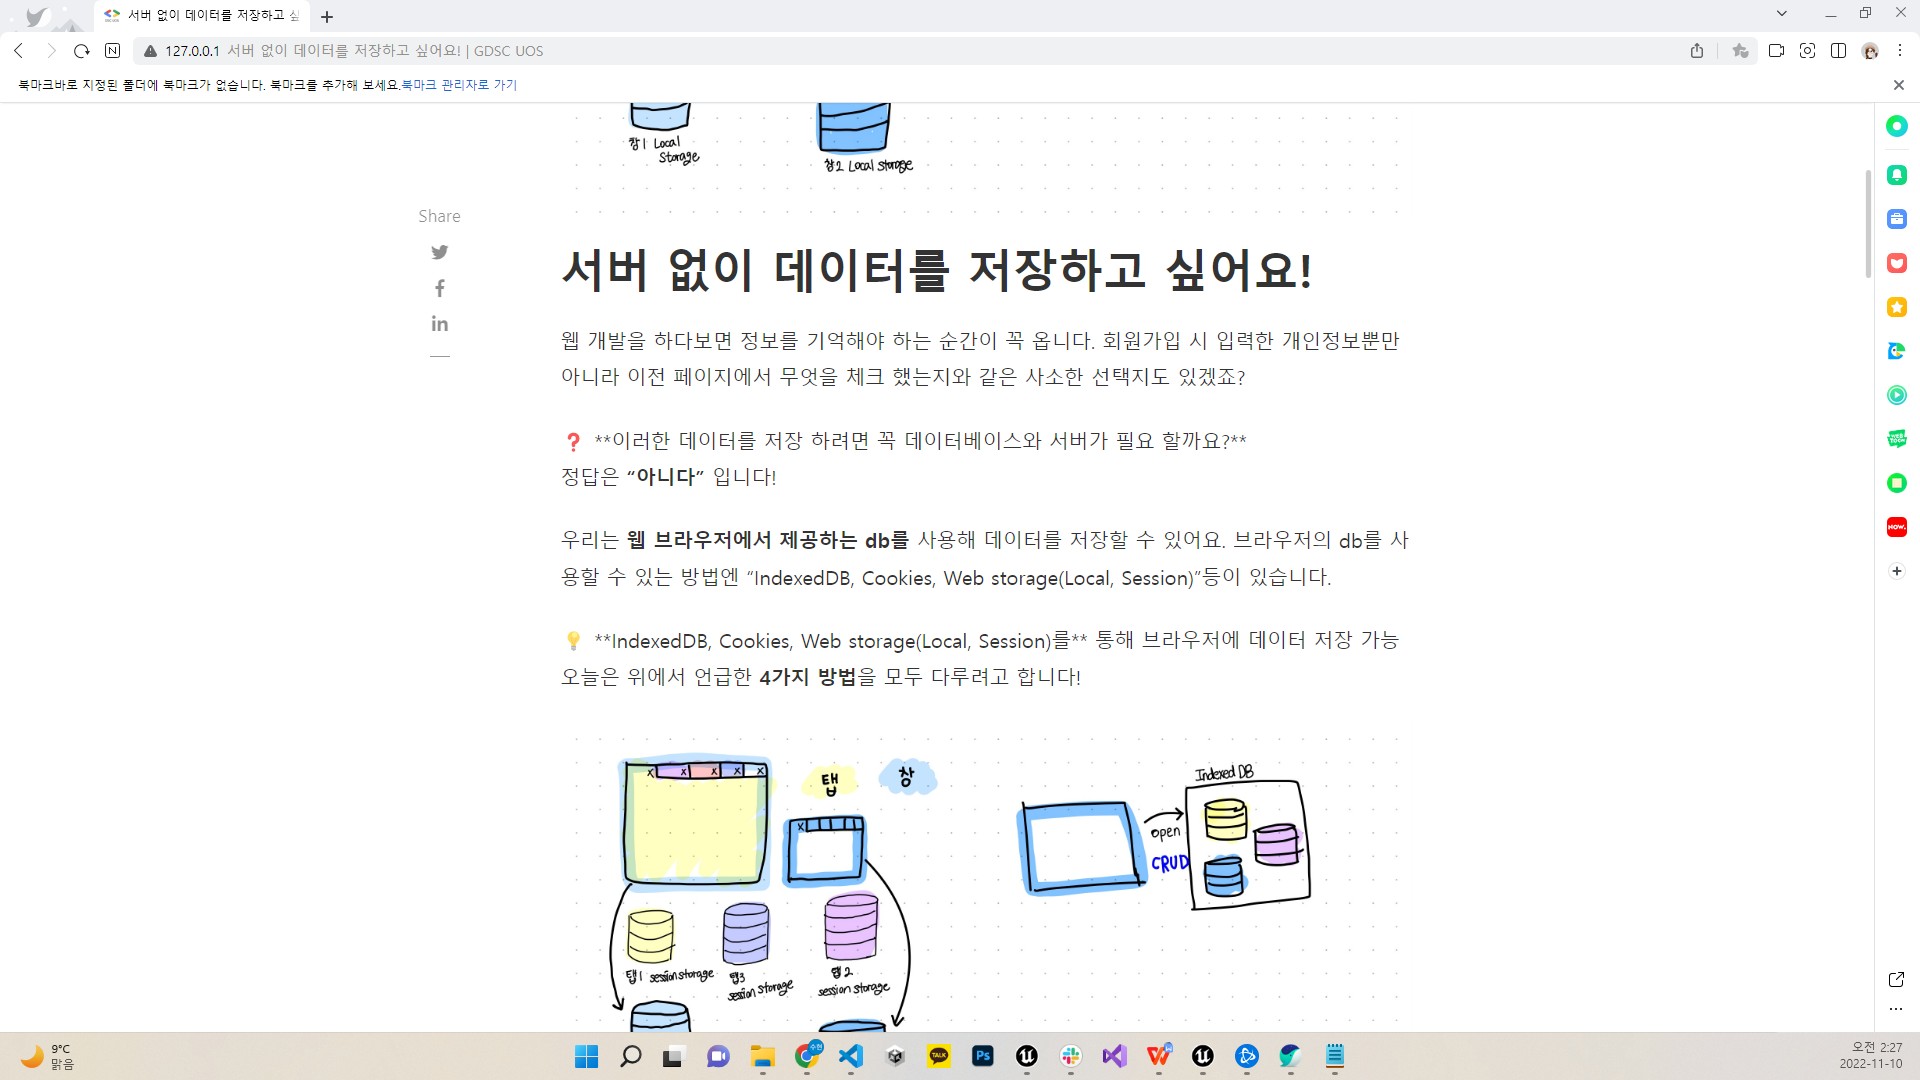The image size is (1920, 1080).
Task: Click the page vertical scrollbar
Action: [x=1867, y=225]
